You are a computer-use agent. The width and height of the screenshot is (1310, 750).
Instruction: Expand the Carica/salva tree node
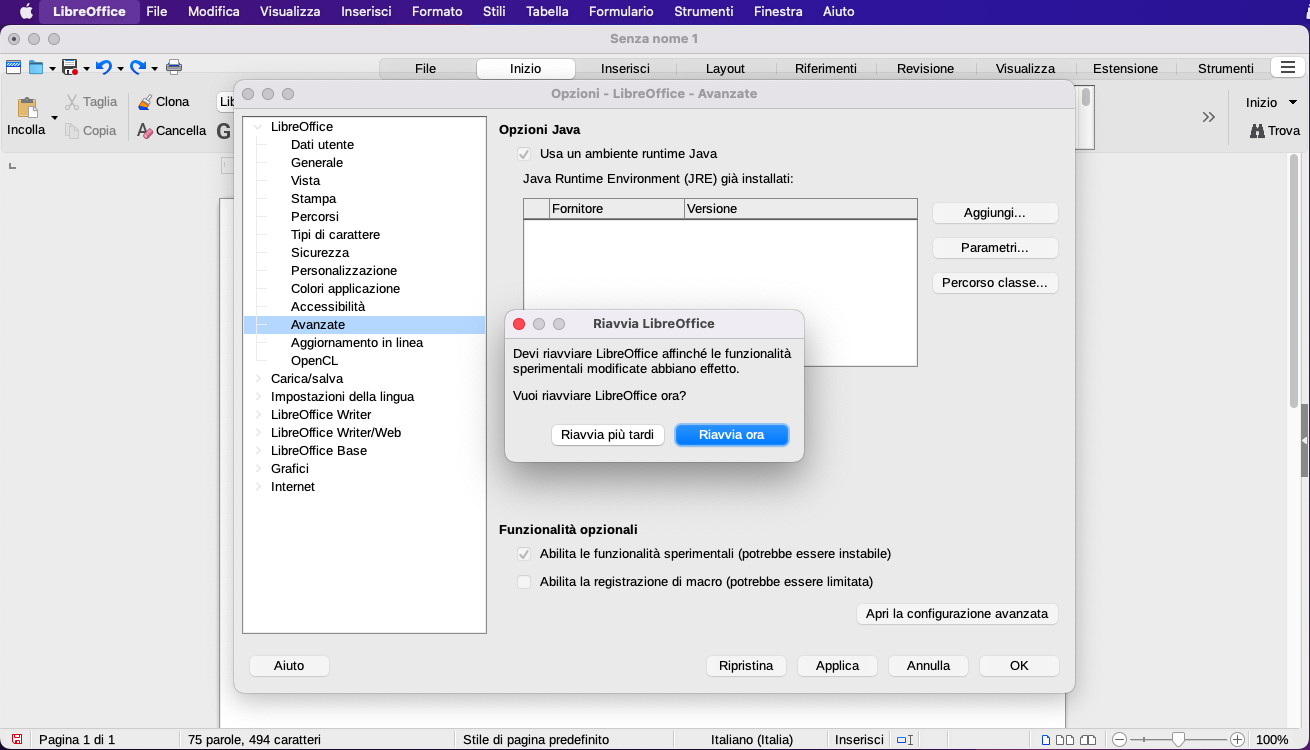pos(258,379)
